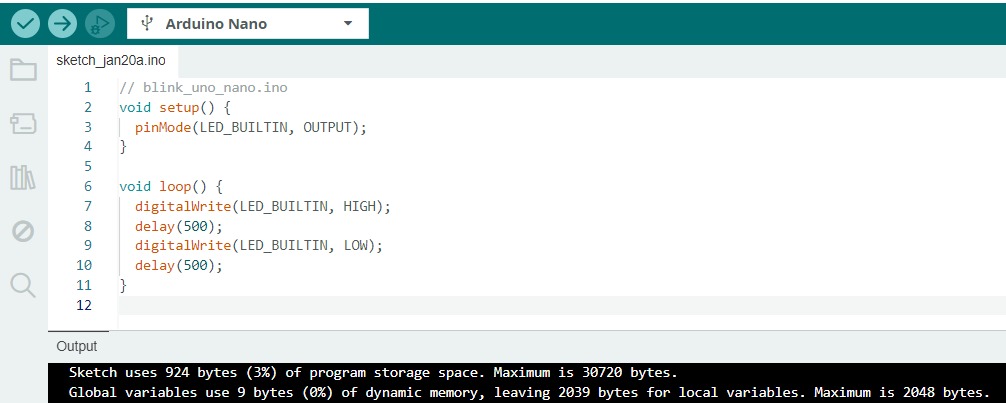Viewport: 1006px width, 403px height.
Task: Select the Output panel tab
Action: pyautogui.click(x=77, y=347)
